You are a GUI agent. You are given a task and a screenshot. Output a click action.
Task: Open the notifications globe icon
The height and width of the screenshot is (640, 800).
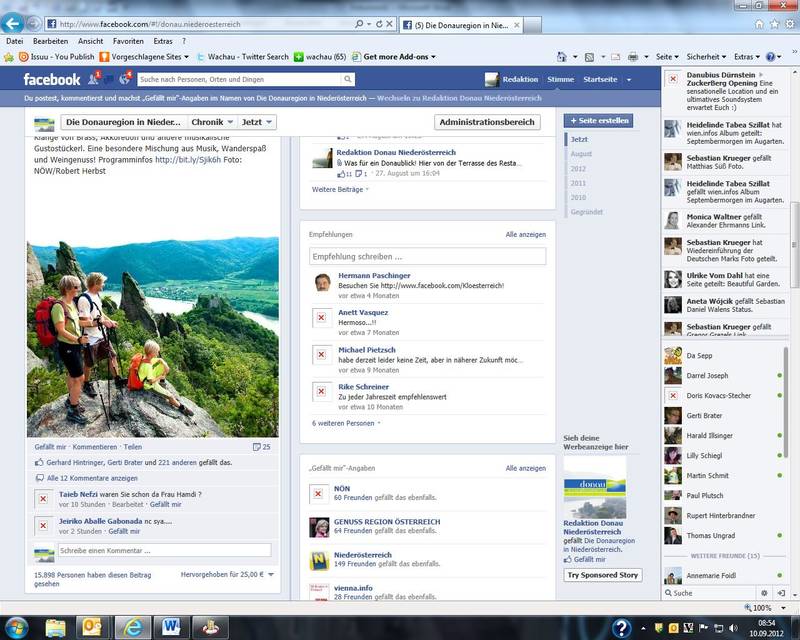click(x=125, y=79)
